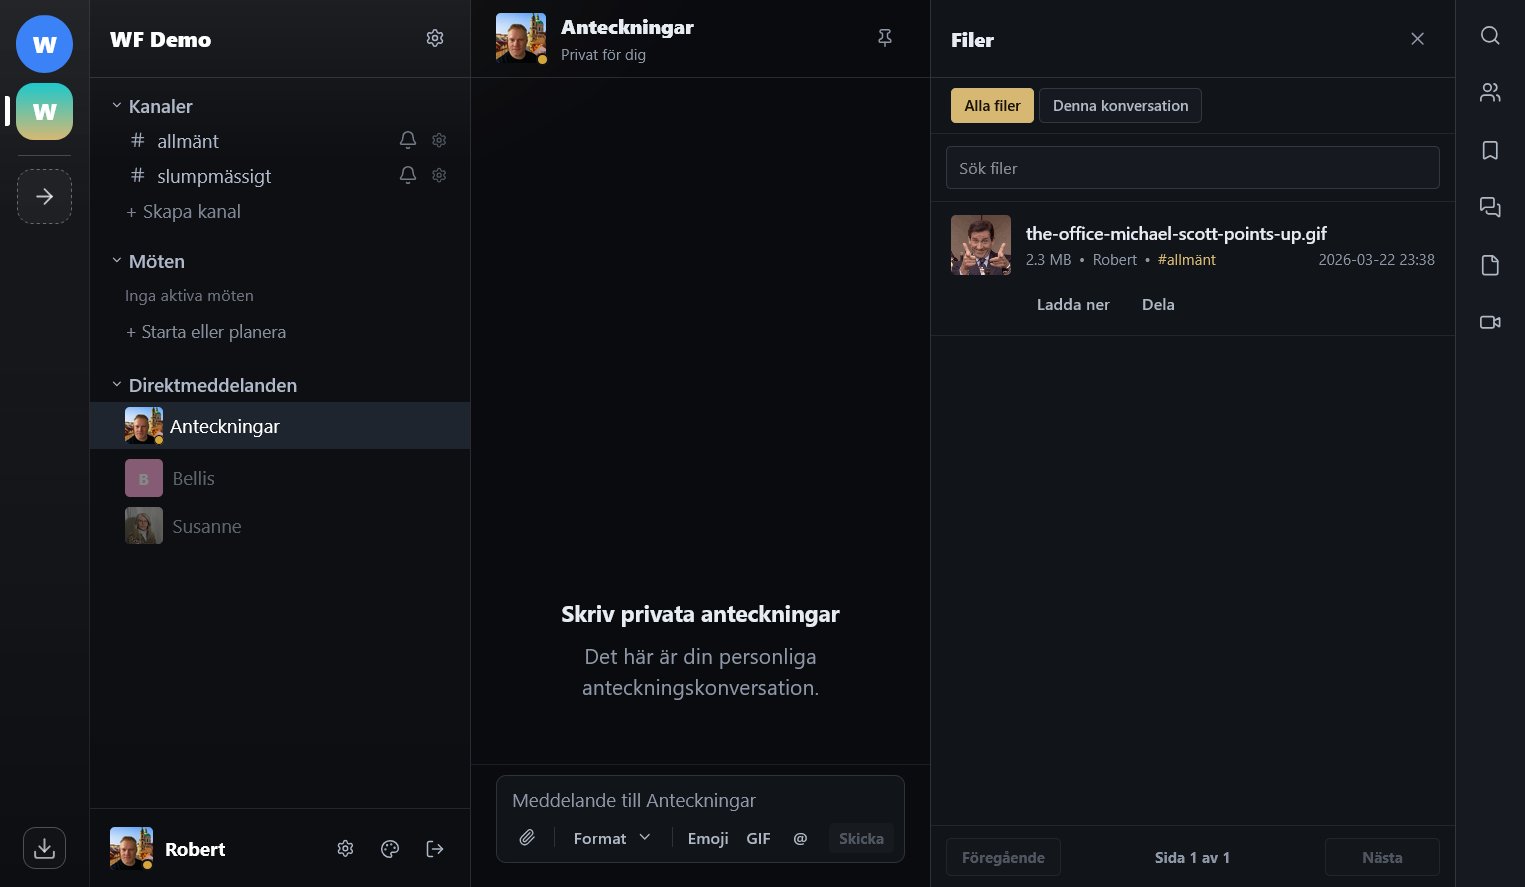This screenshot has height=887, width=1525.
Task: Open the theme palette picker
Action: click(390, 848)
